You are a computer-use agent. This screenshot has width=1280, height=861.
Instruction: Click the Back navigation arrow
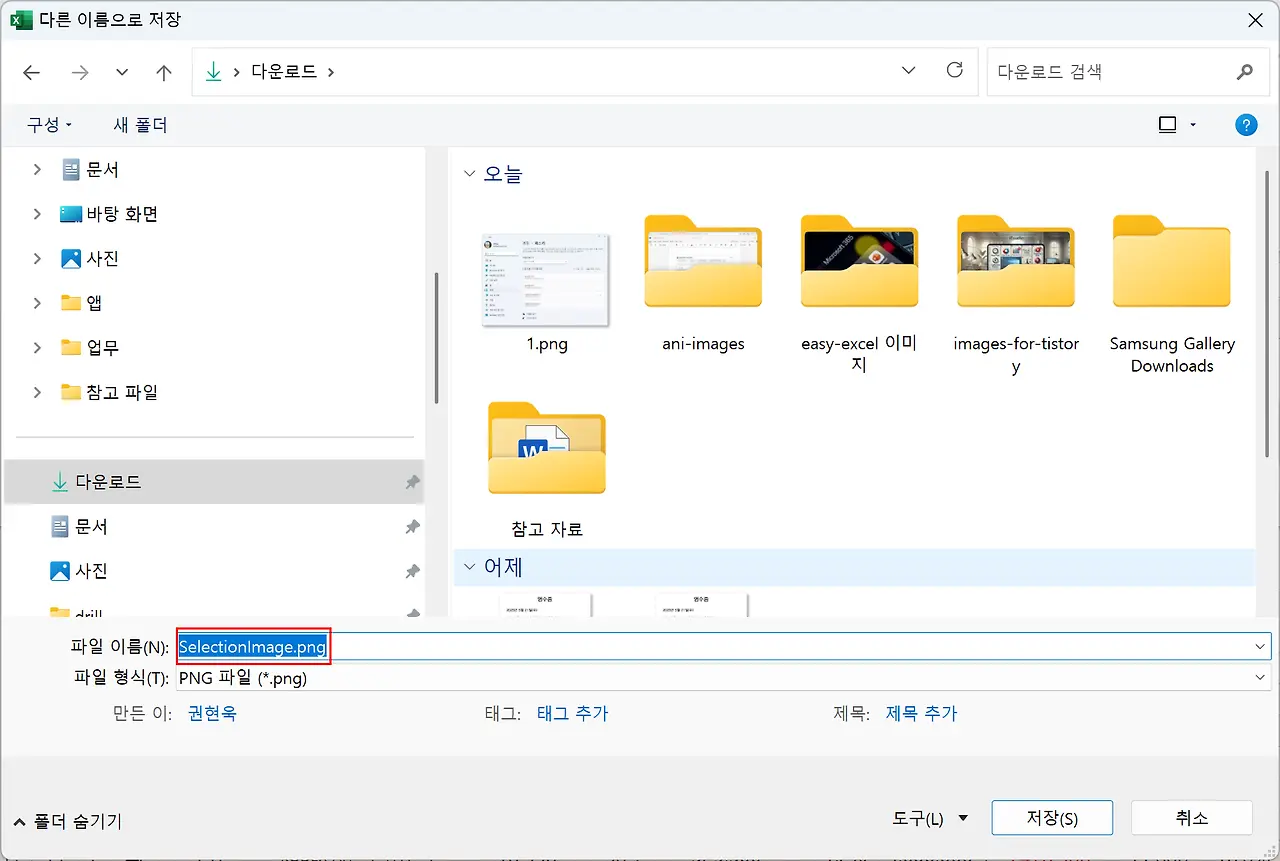coord(32,72)
